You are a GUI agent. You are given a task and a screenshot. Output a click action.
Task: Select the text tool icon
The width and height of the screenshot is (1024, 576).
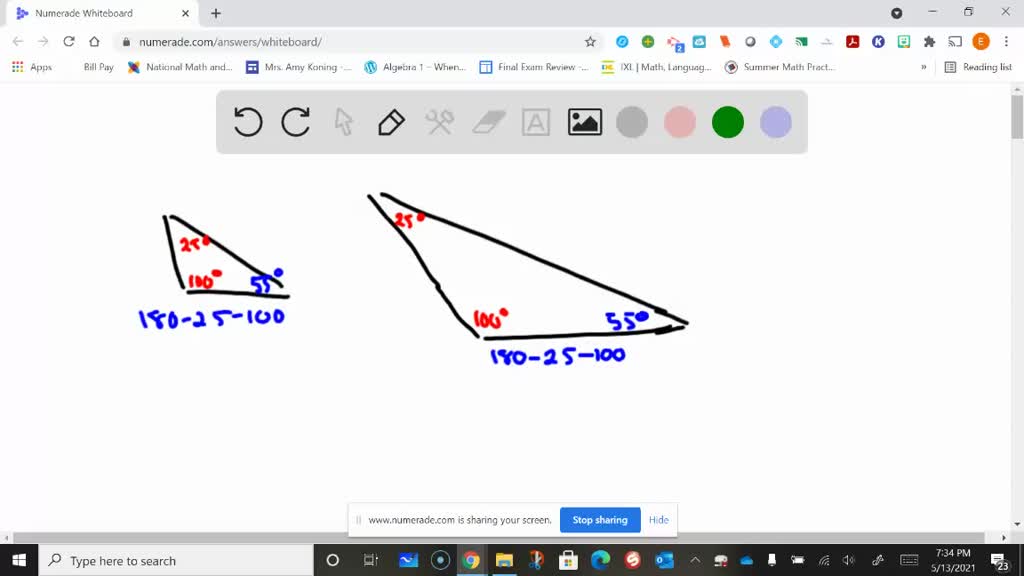coord(536,122)
